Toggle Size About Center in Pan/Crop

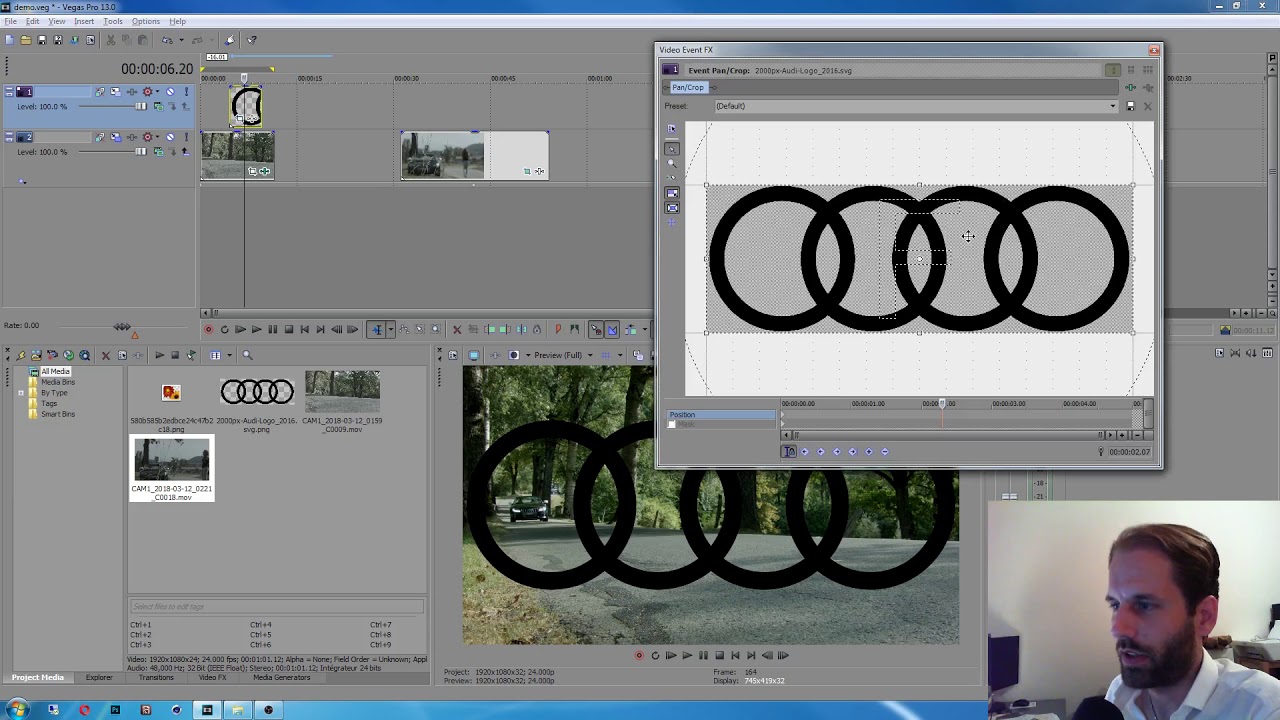point(672,208)
